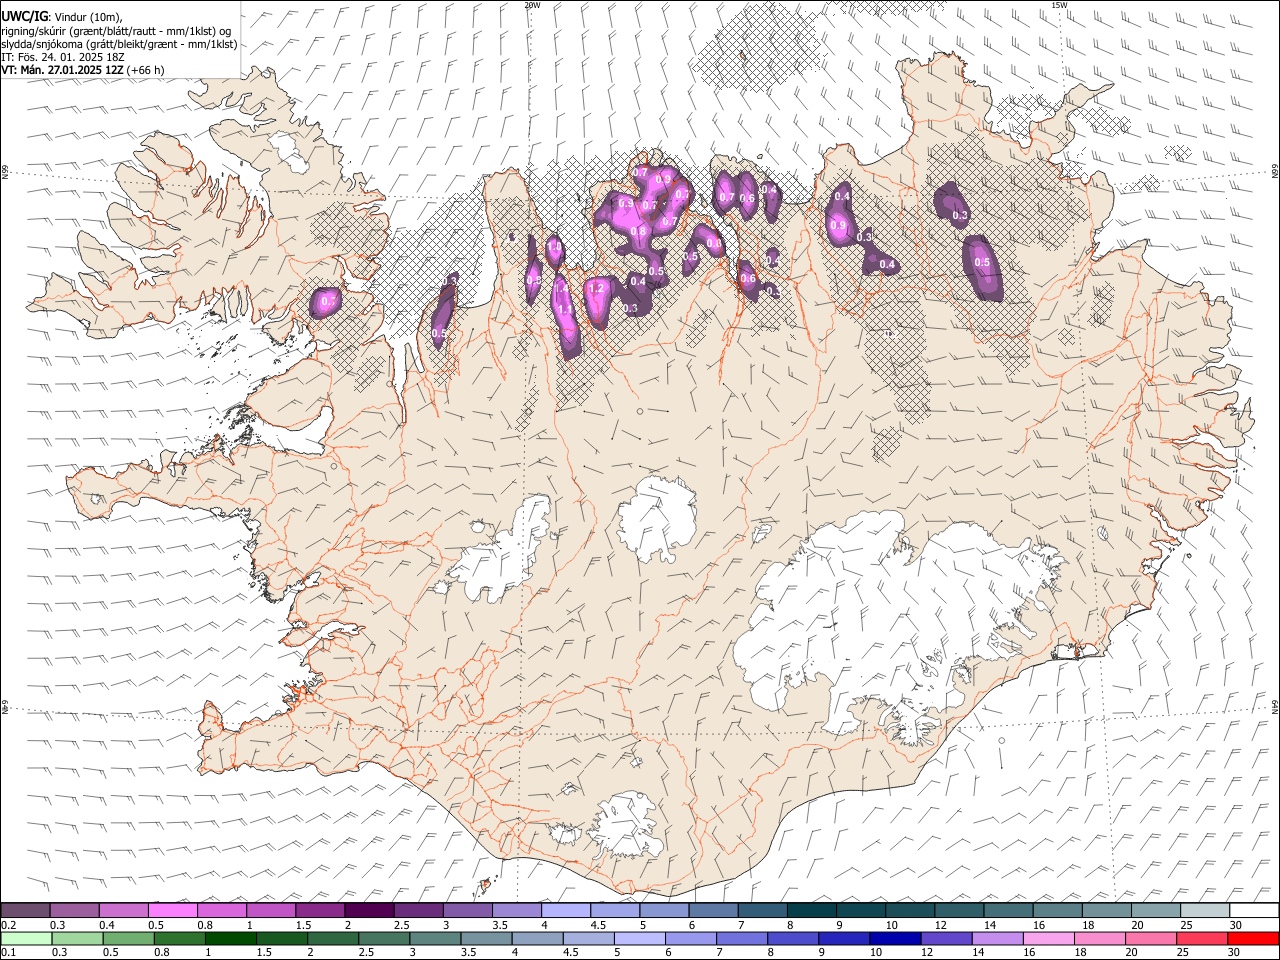Pick the dark green lower swatch between 1 and 1.5
This screenshot has width=1280, height=960.
tap(230, 939)
